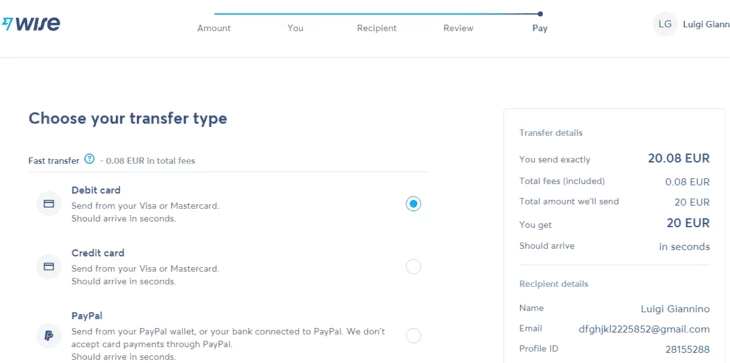Open the LG profile avatar

tap(665, 24)
